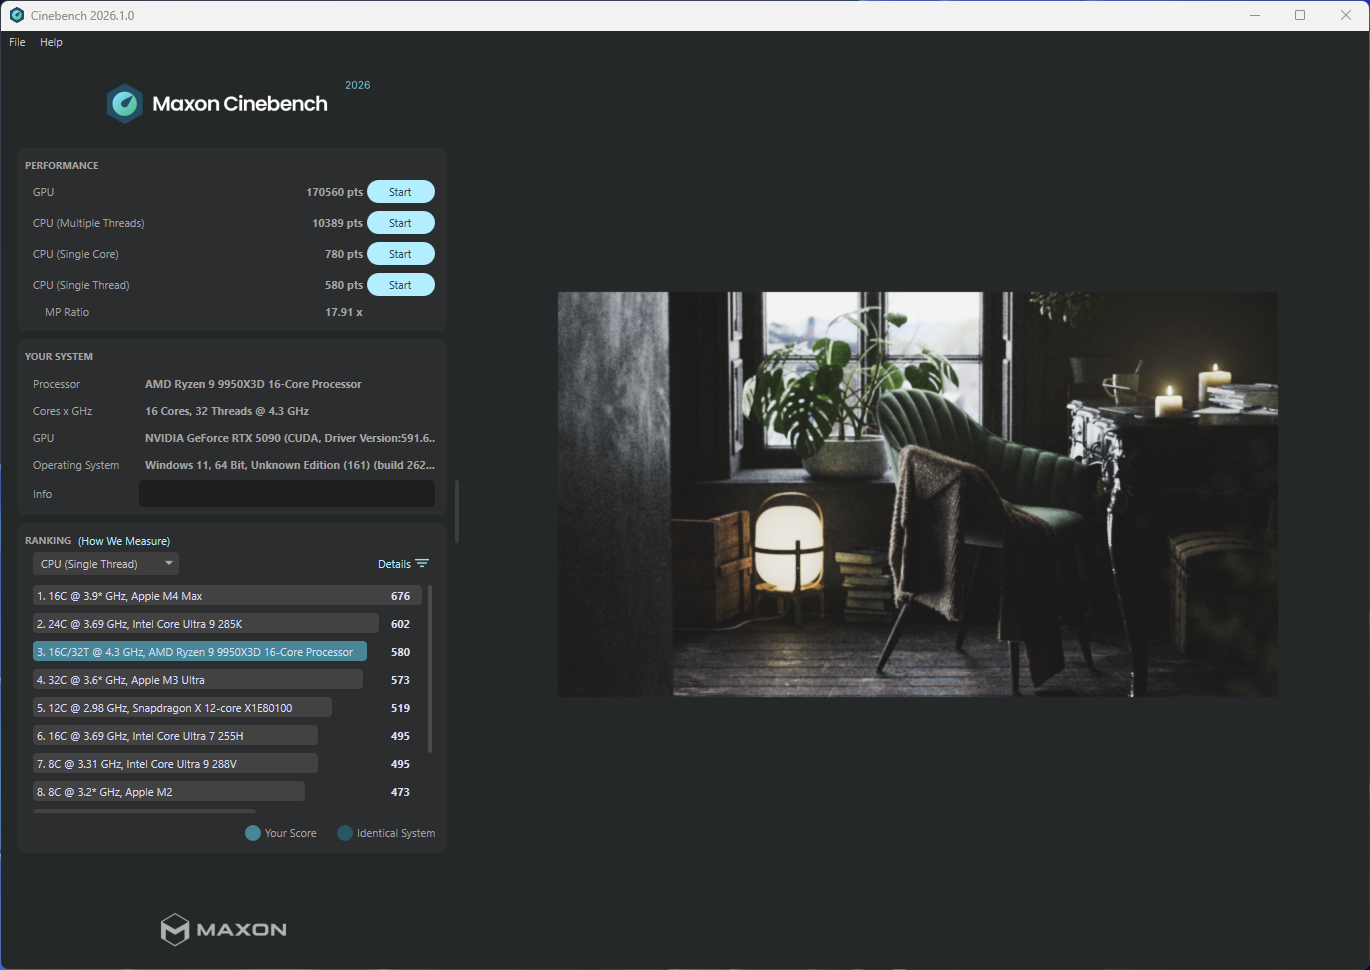Click the ranking list vertical scrollbar
This screenshot has height=970, width=1370.
pos(430,669)
